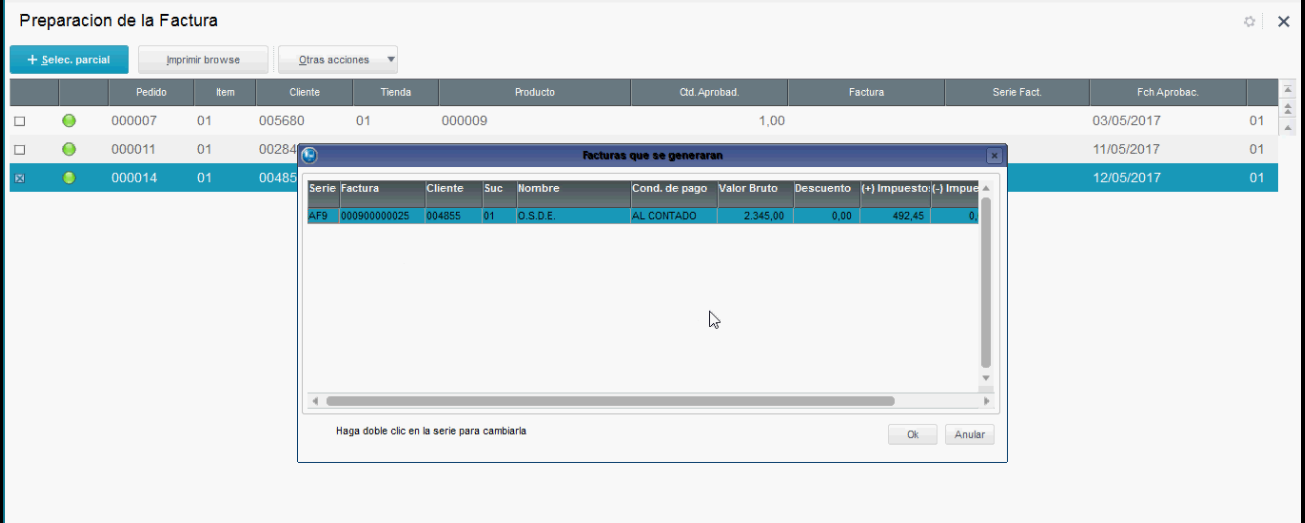Click the Fch Aprobac. column header
This screenshot has height=523, width=1305.
pos(1168,92)
